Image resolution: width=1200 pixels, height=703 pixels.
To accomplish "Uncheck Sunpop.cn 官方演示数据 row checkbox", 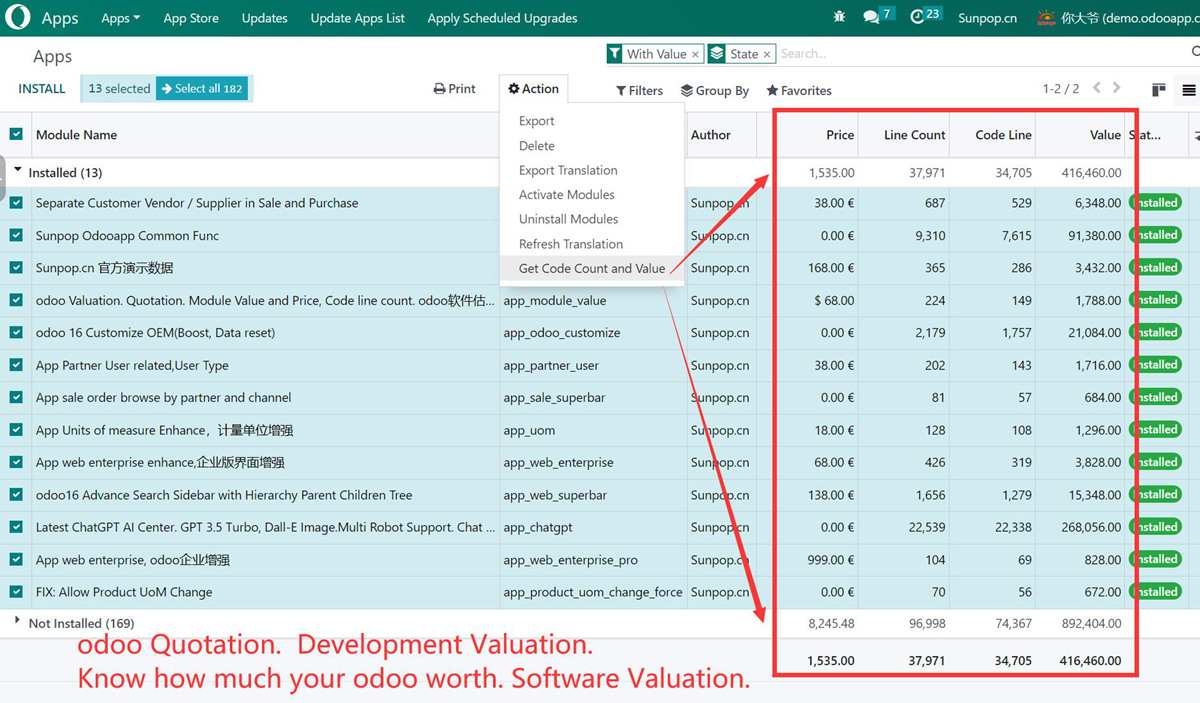I will point(16,268).
